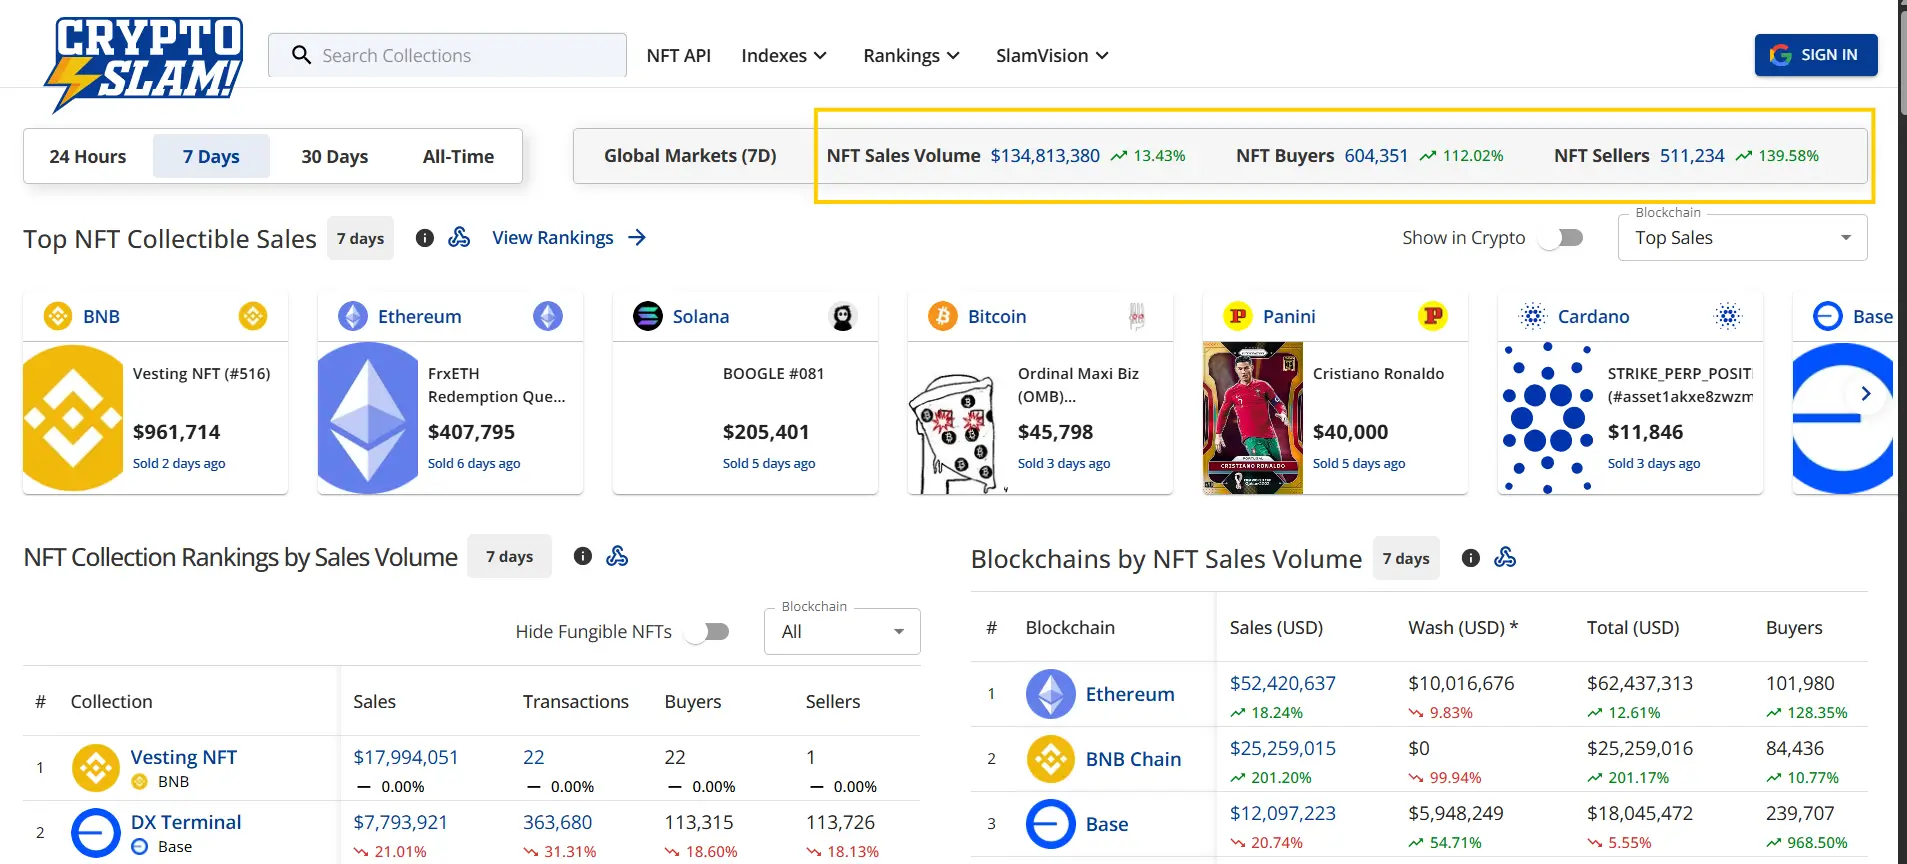1907x864 pixels.
Task: Click the DX Terminal collection icon
Action: pos(96,832)
